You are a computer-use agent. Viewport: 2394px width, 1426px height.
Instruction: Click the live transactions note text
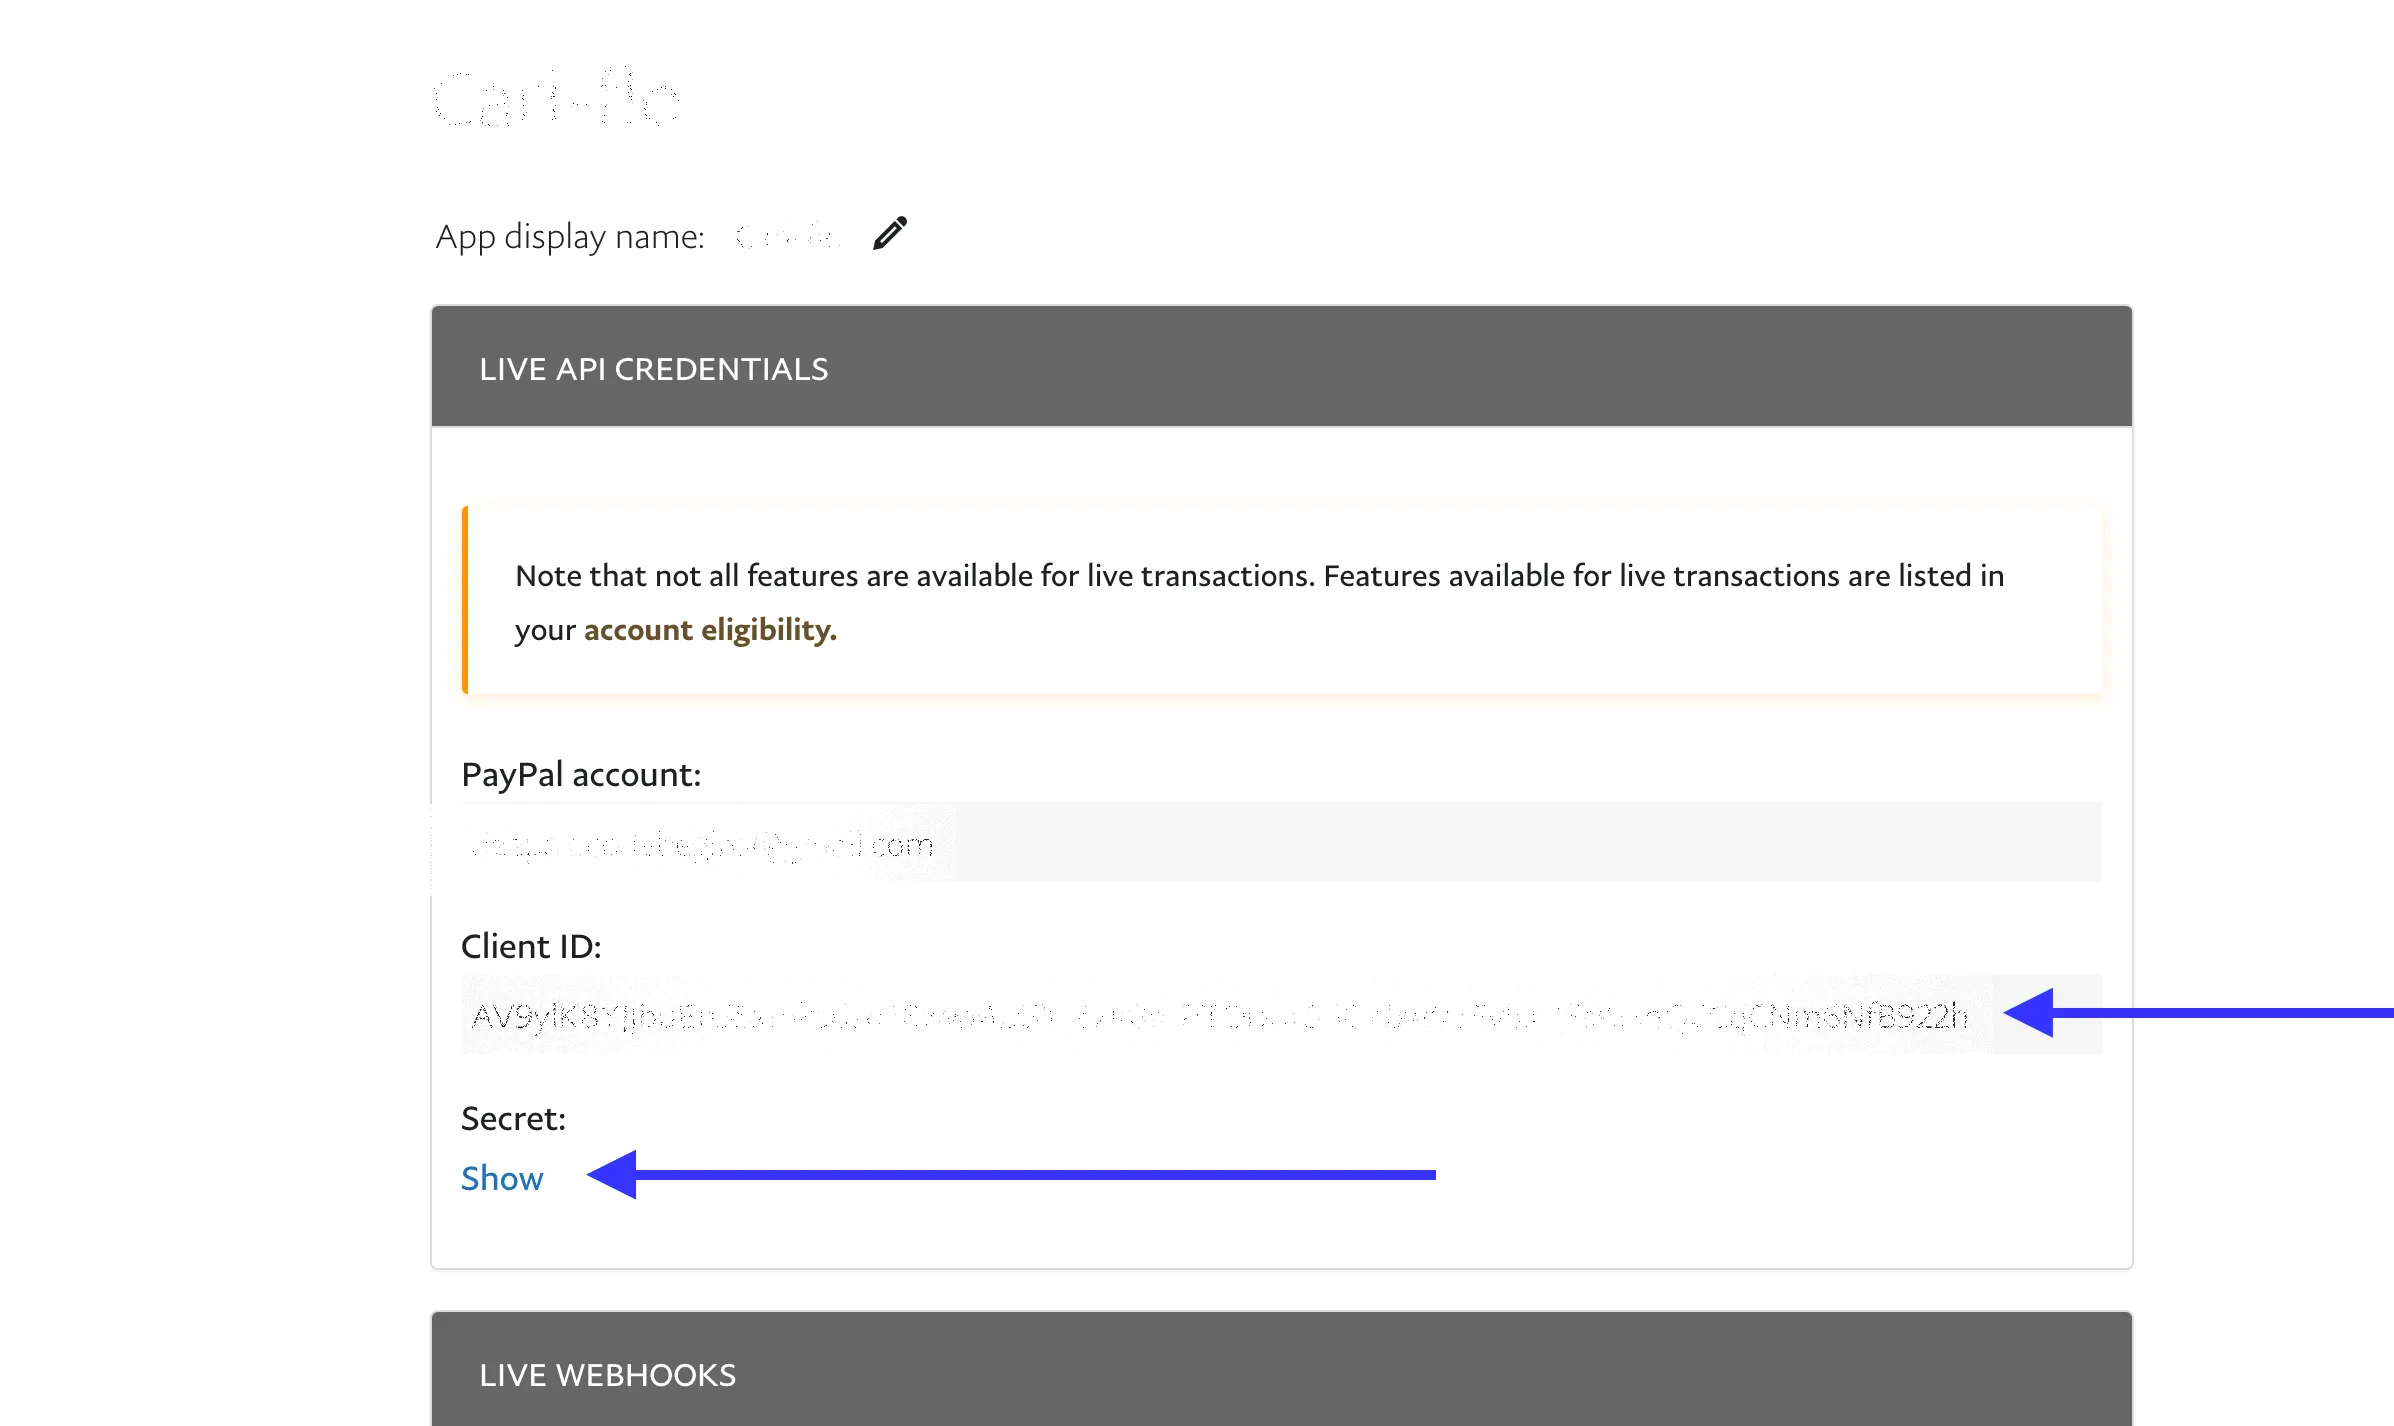coord(1260,576)
